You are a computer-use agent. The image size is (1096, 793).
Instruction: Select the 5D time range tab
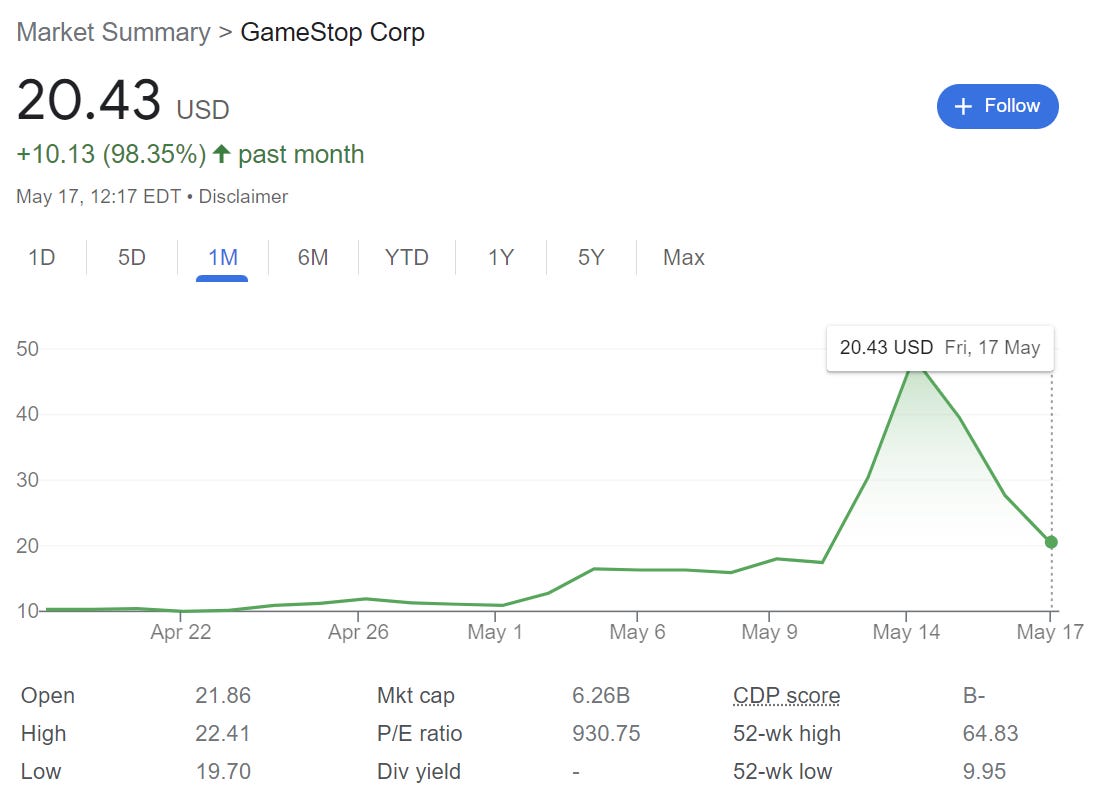[132, 258]
